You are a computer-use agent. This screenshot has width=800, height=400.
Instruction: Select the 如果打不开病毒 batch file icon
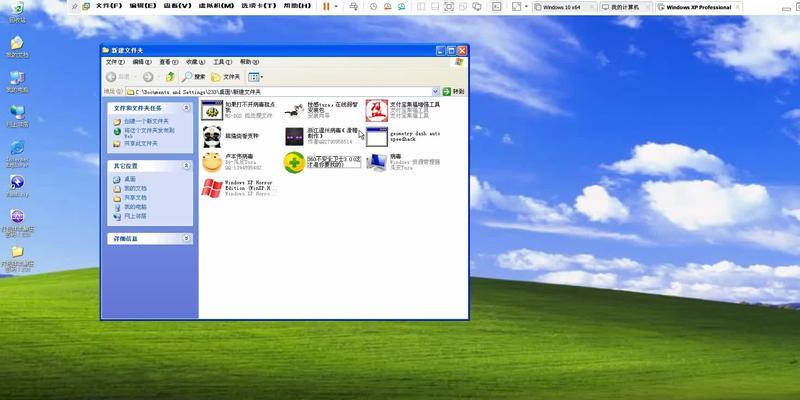click(212, 110)
